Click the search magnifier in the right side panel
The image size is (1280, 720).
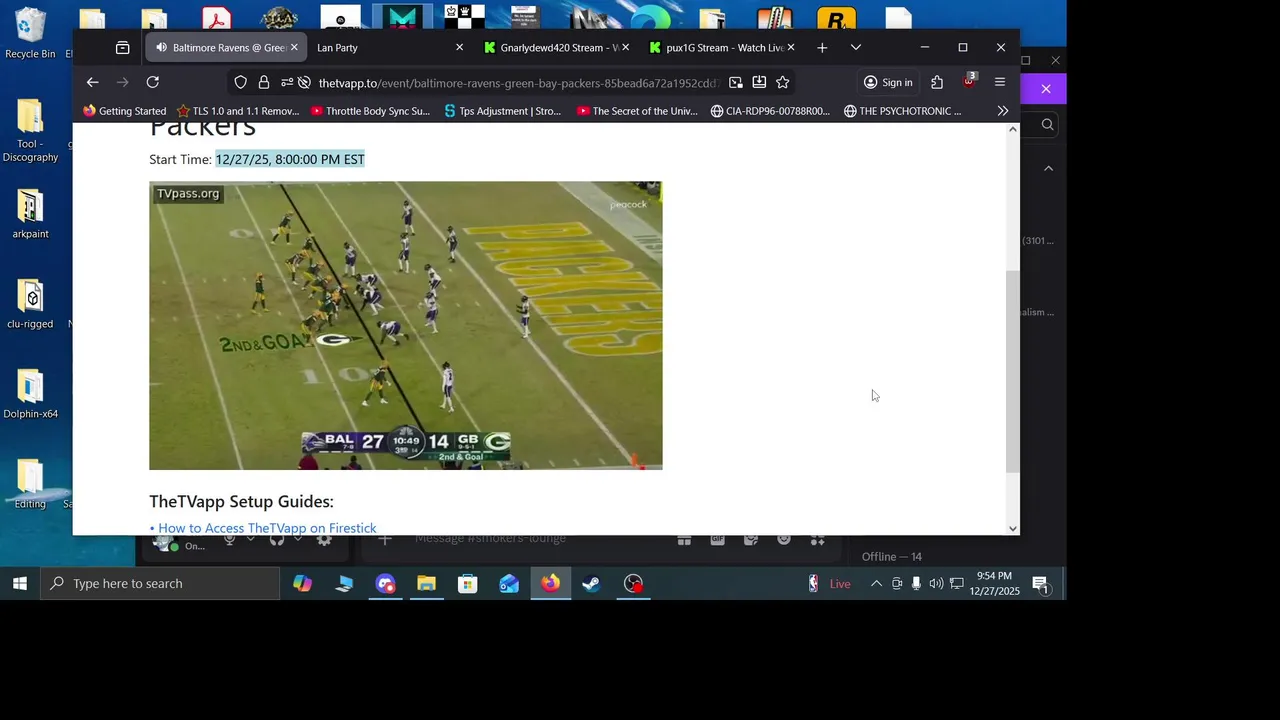click(x=1047, y=125)
